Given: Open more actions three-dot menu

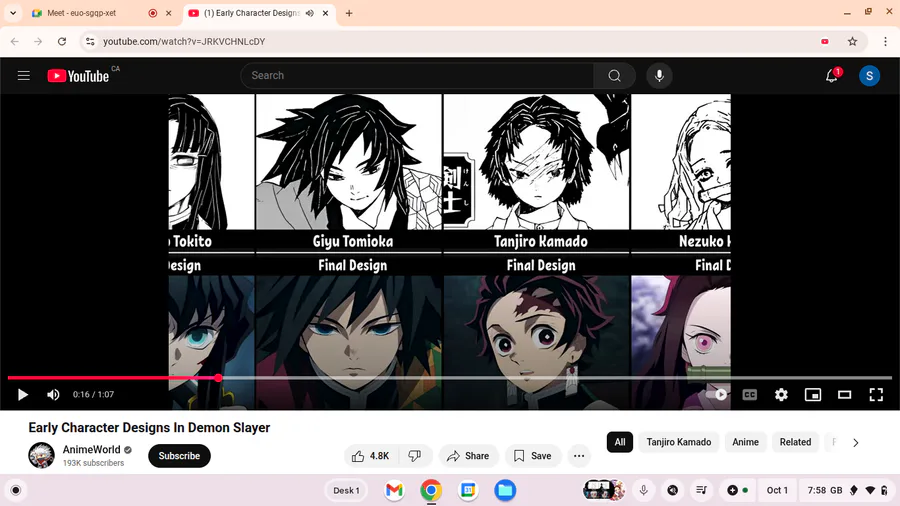Looking at the screenshot, I should pyautogui.click(x=579, y=456).
